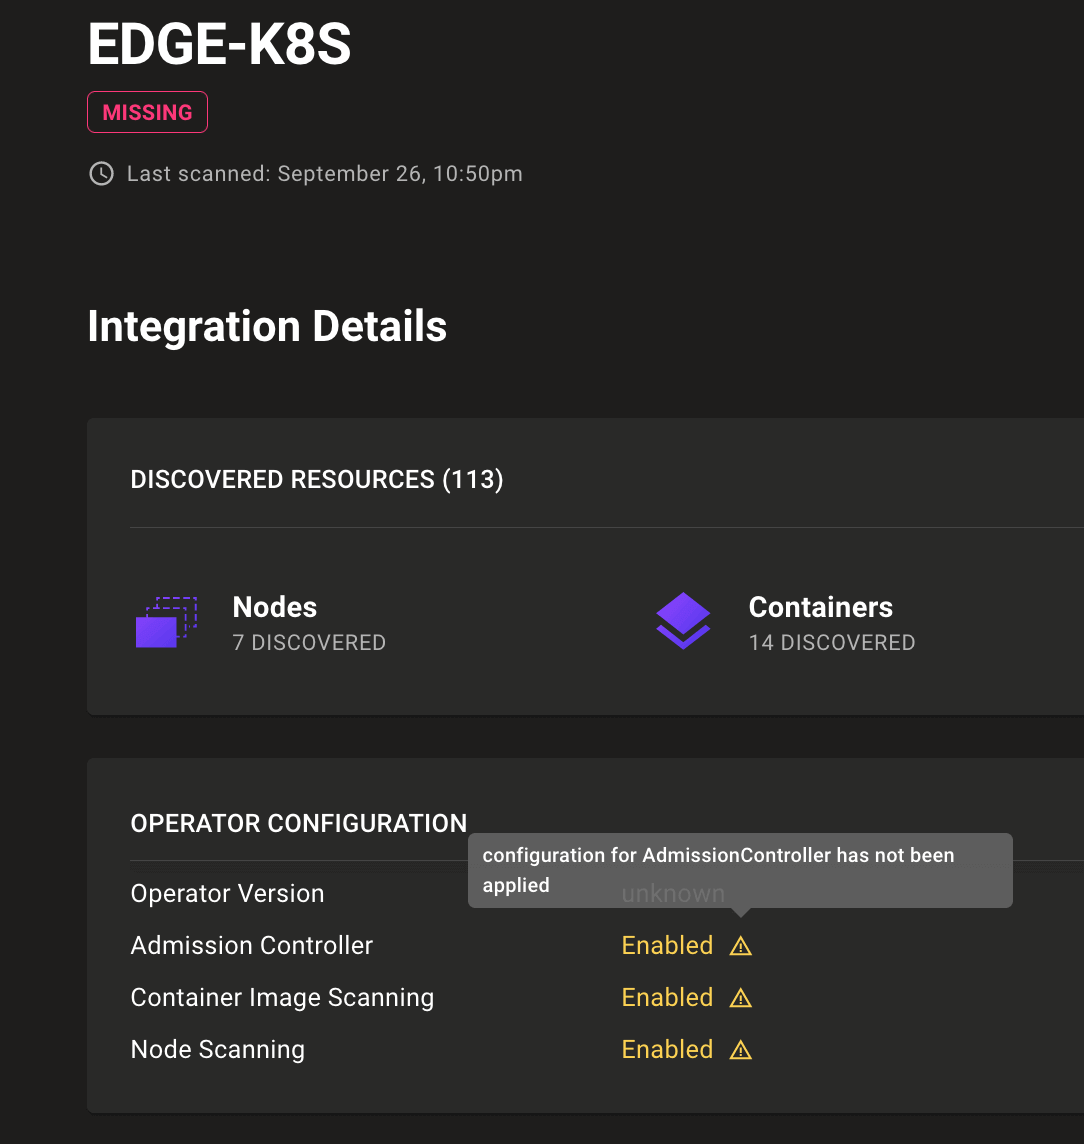The width and height of the screenshot is (1084, 1144).
Task: Click the warning triangle beside Node Scanning
Action: (x=740, y=1049)
